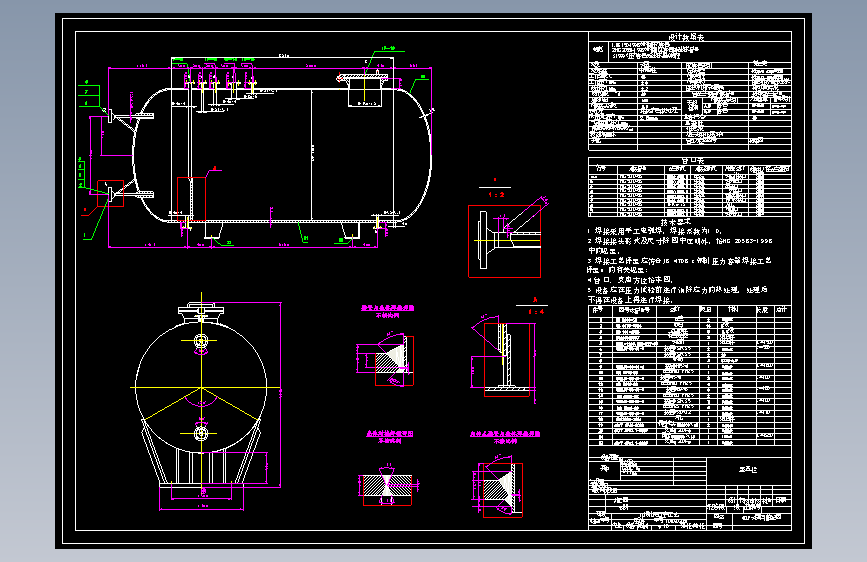The width and height of the screenshot is (867, 562).
Task: Select note 4 about nozzle and support orientation
Action: 630,280
